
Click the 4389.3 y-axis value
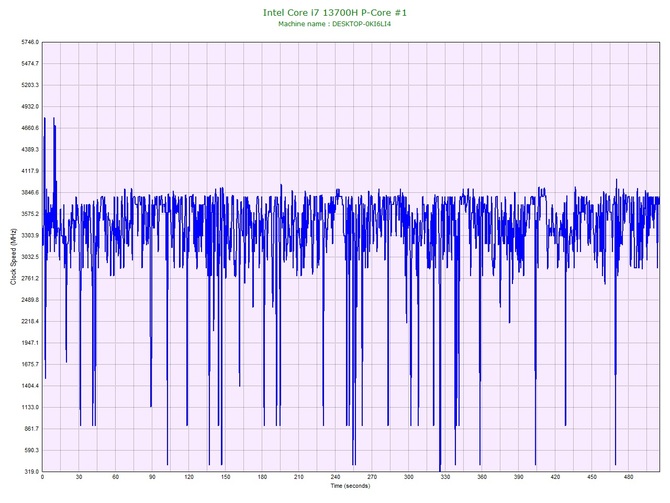(30, 150)
